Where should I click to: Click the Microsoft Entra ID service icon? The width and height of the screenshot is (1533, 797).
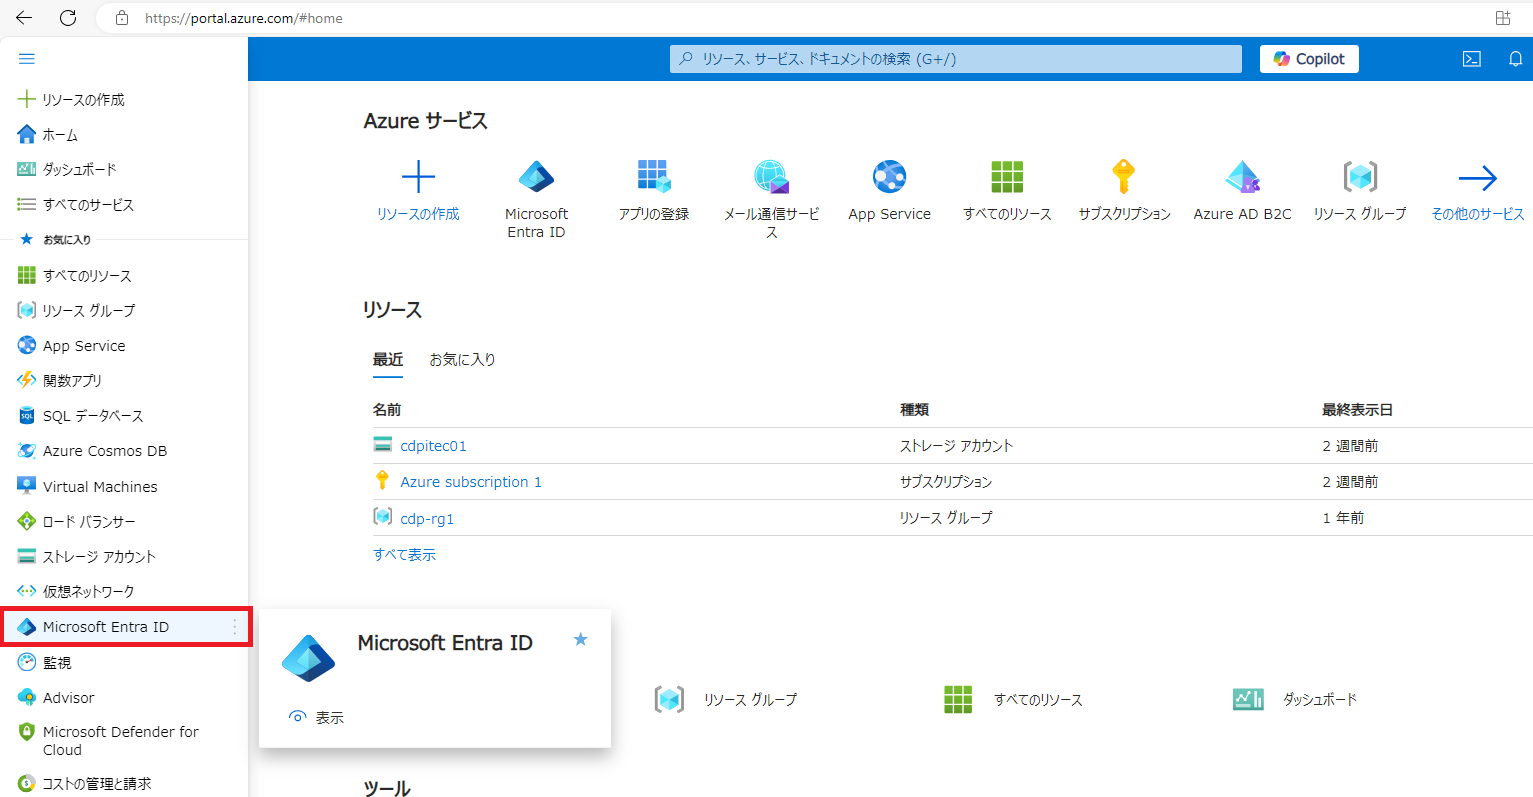pyautogui.click(x=536, y=178)
